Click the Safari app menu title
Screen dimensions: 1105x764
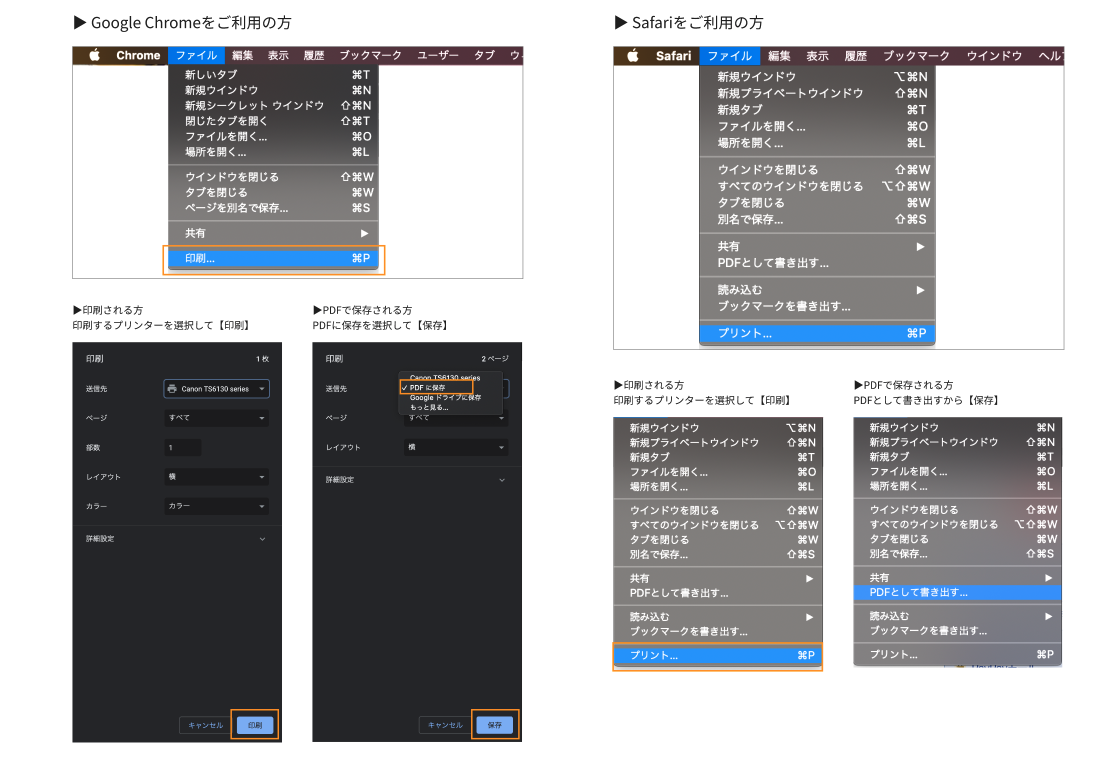click(x=674, y=56)
